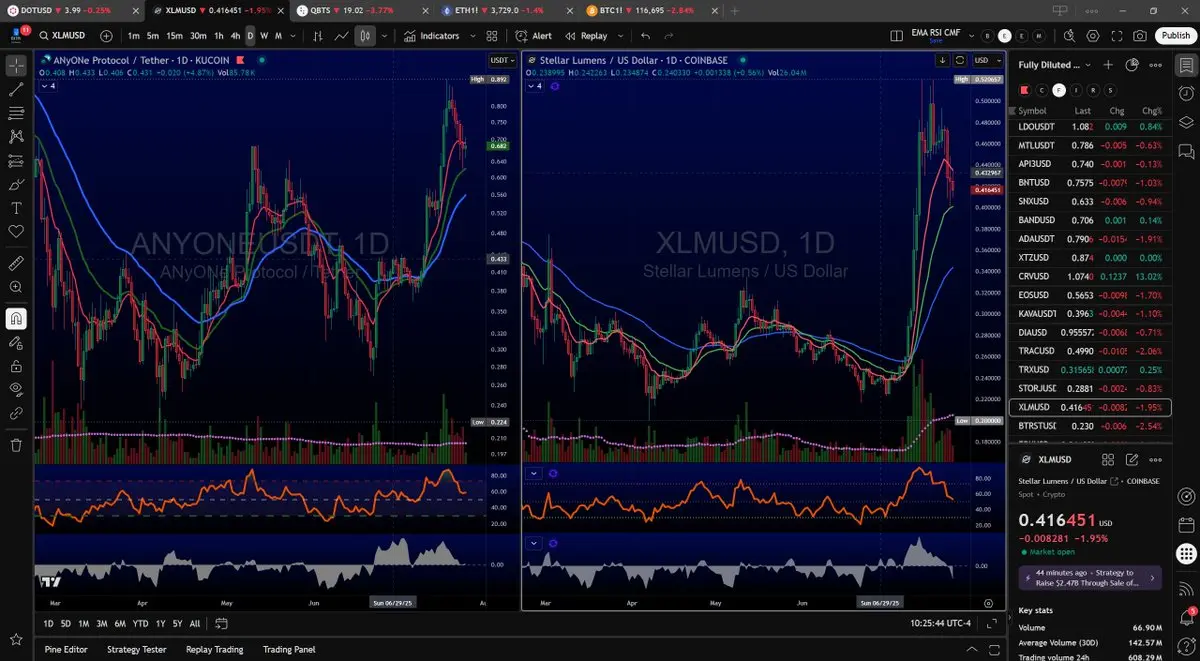The image size is (1200, 661).
Task: Select the trend line drawing tool
Action: click(x=16, y=89)
